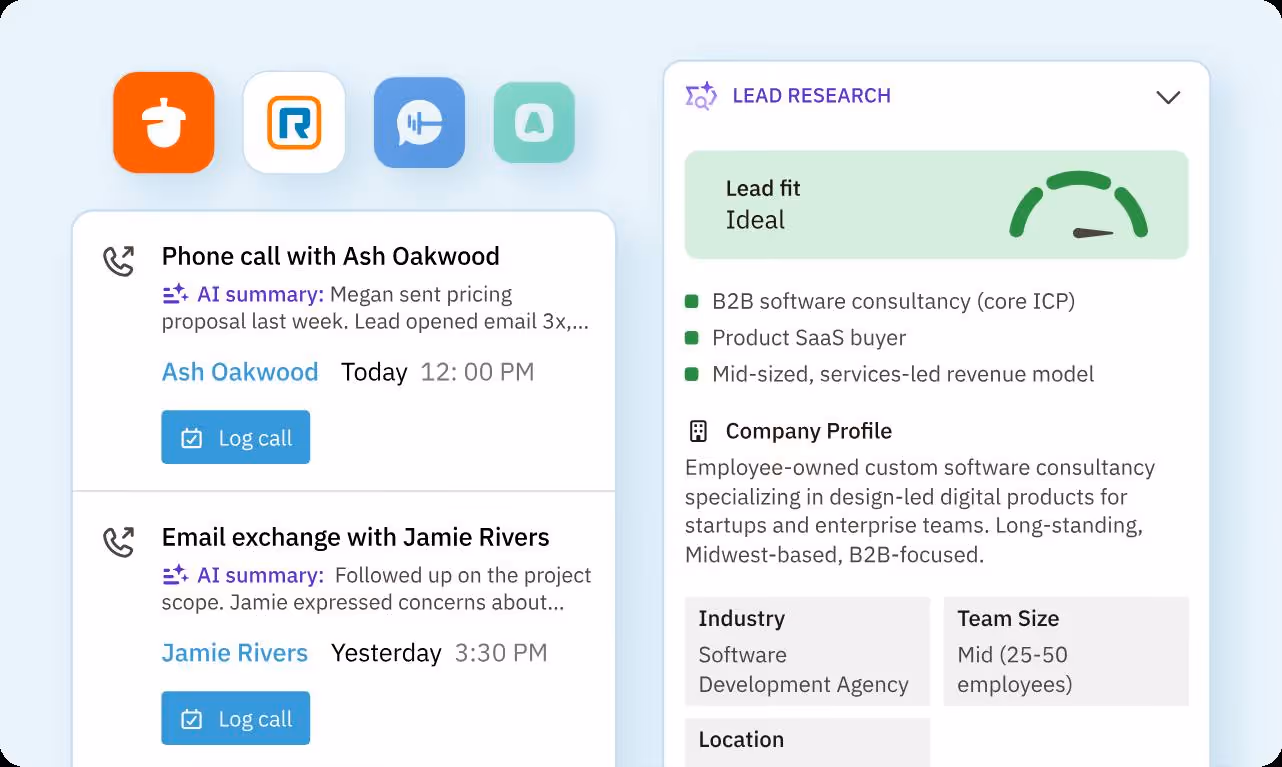Viewport: 1282px width, 767px height.
Task: Click 'Today 12: 00 PM' timestamp
Action: click(x=438, y=372)
